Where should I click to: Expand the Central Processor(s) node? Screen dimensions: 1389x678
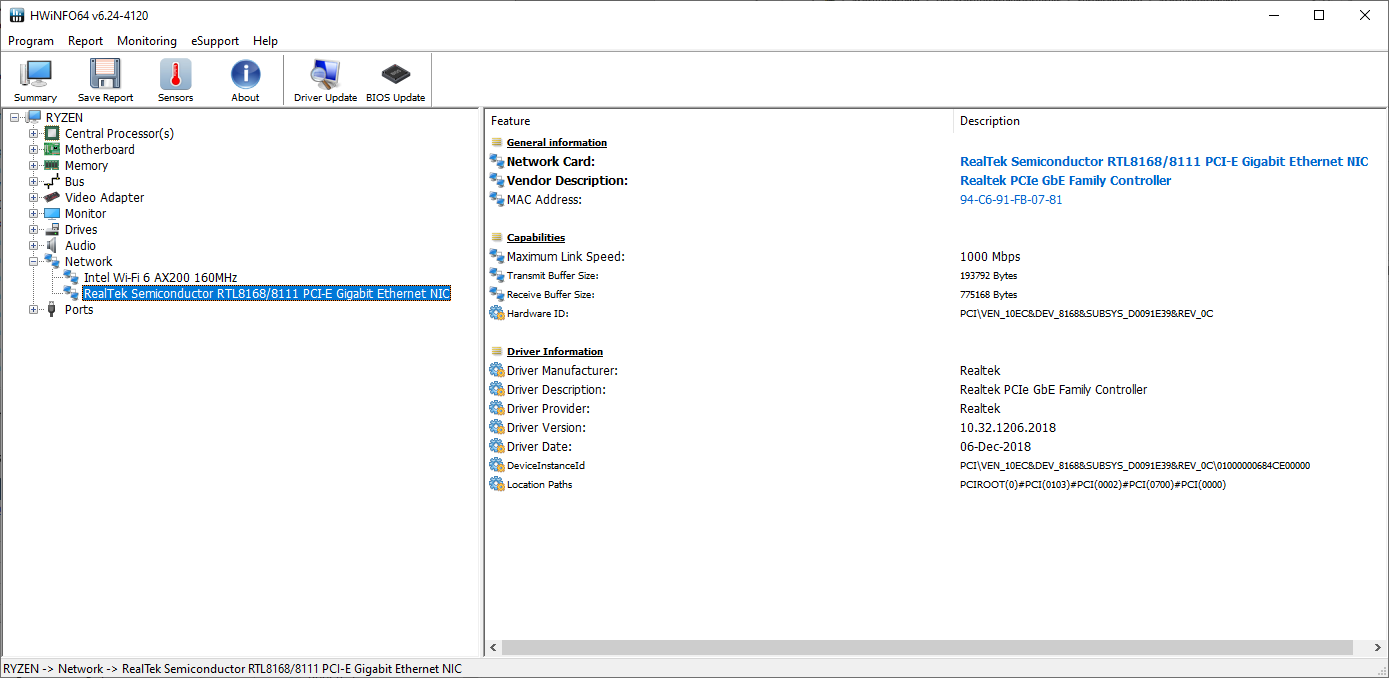(x=34, y=134)
